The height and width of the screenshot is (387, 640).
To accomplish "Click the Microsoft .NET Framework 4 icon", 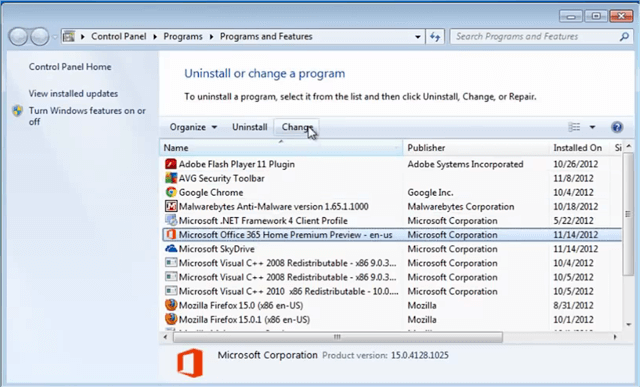I will 171,220.
